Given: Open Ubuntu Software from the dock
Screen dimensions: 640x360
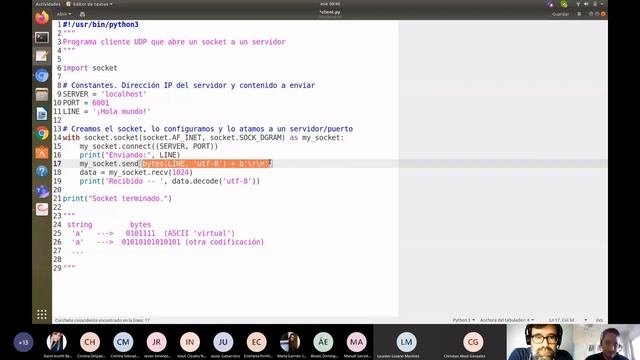Looking at the screenshot, I should [42, 153].
